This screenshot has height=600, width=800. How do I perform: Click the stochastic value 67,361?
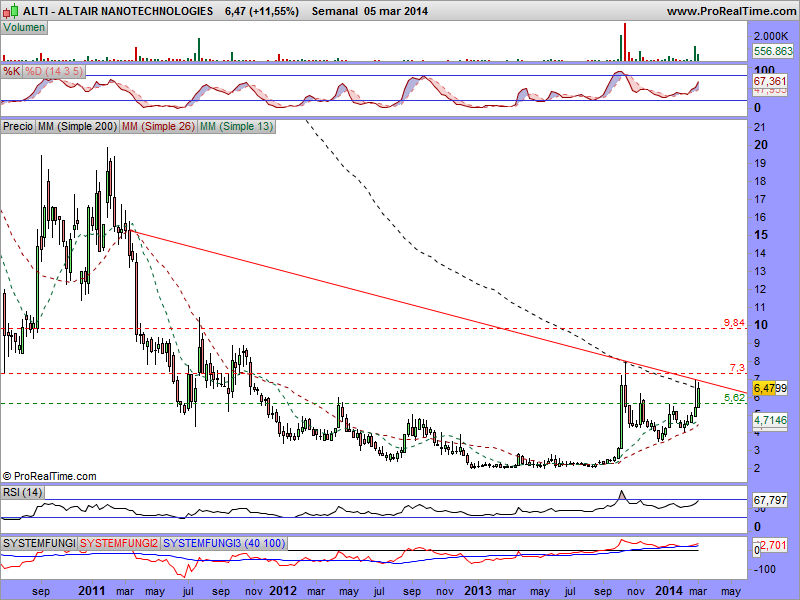(x=770, y=81)
